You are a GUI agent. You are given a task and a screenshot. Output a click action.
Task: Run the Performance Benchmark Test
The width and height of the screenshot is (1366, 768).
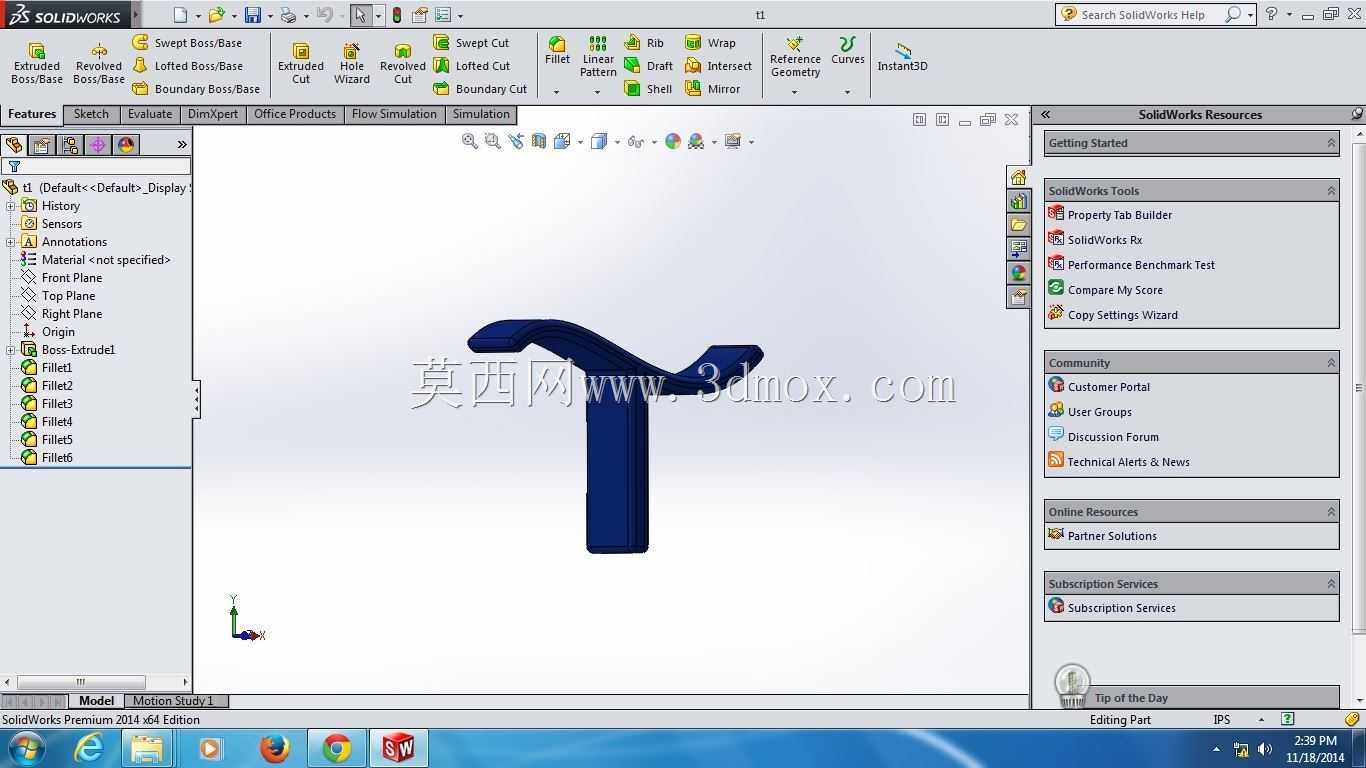pyautogui.click(x=1141, y=265)
